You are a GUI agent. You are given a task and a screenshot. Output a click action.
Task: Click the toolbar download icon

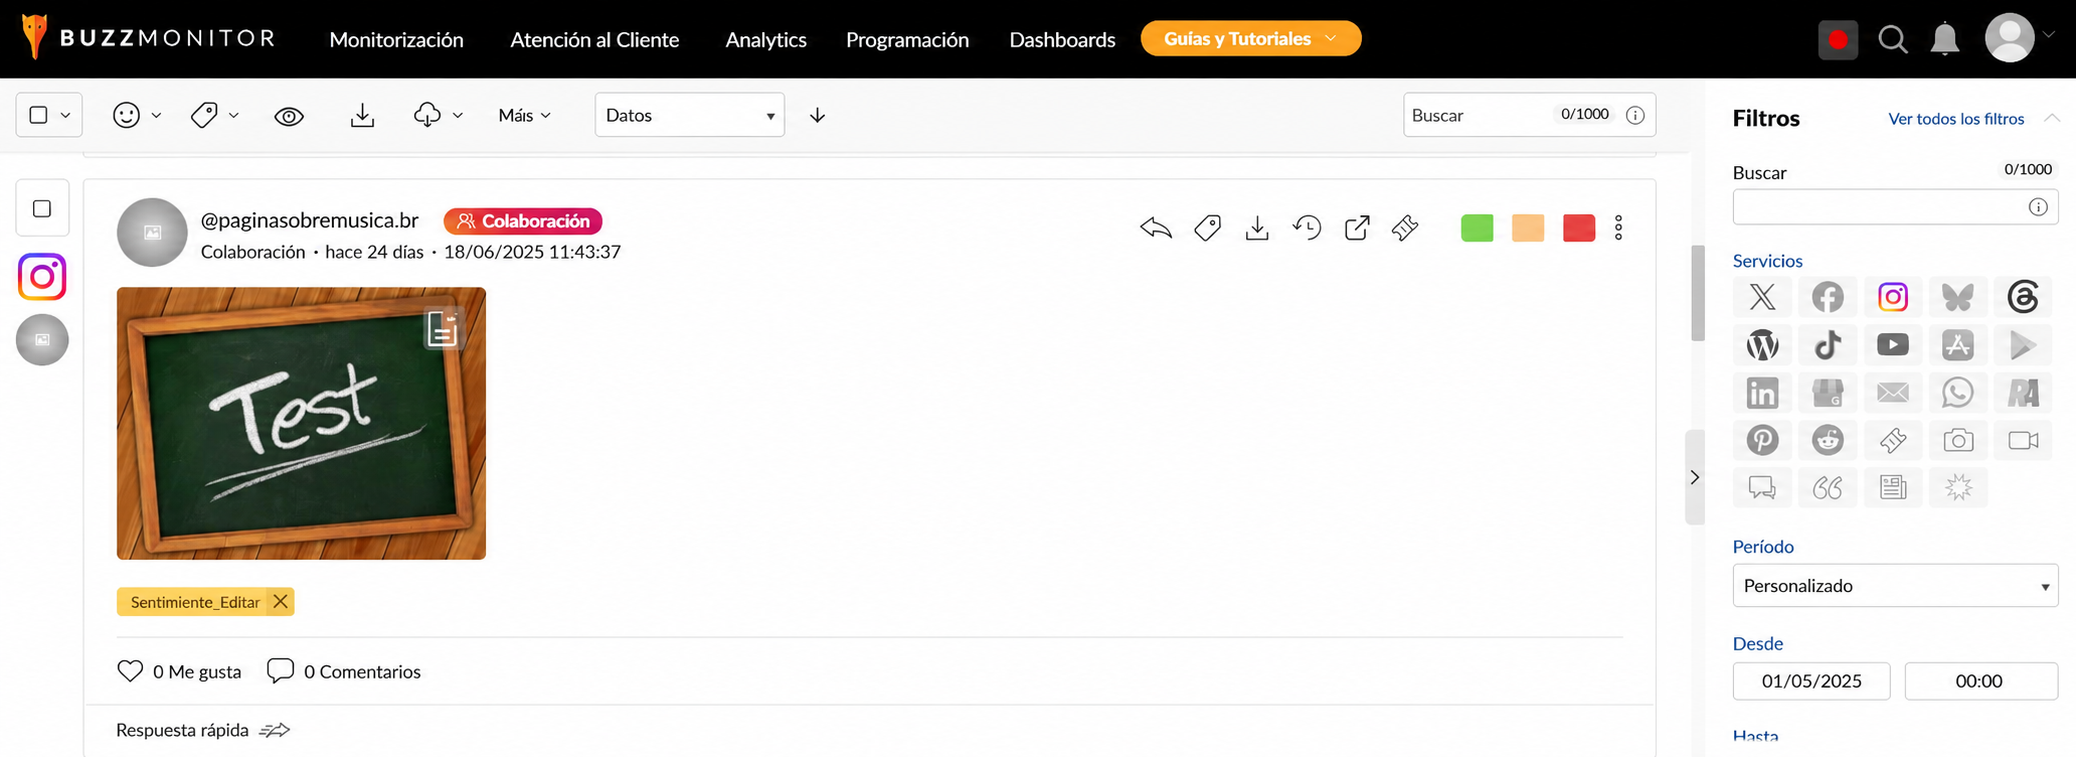[x=362, y=116]
